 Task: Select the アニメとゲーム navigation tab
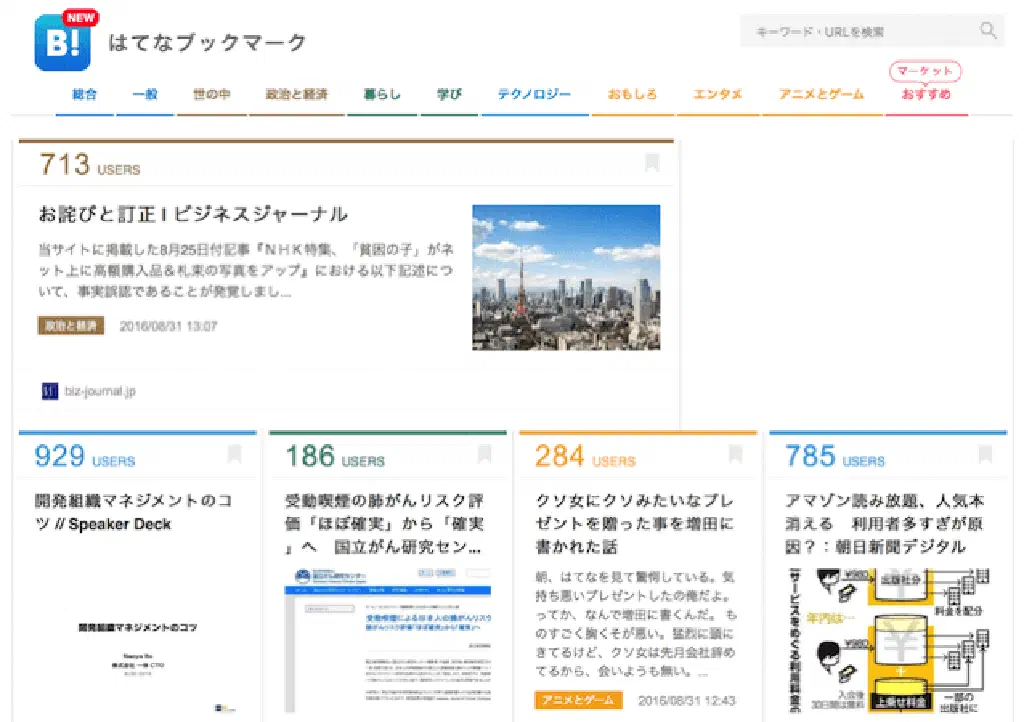(821, 95)
